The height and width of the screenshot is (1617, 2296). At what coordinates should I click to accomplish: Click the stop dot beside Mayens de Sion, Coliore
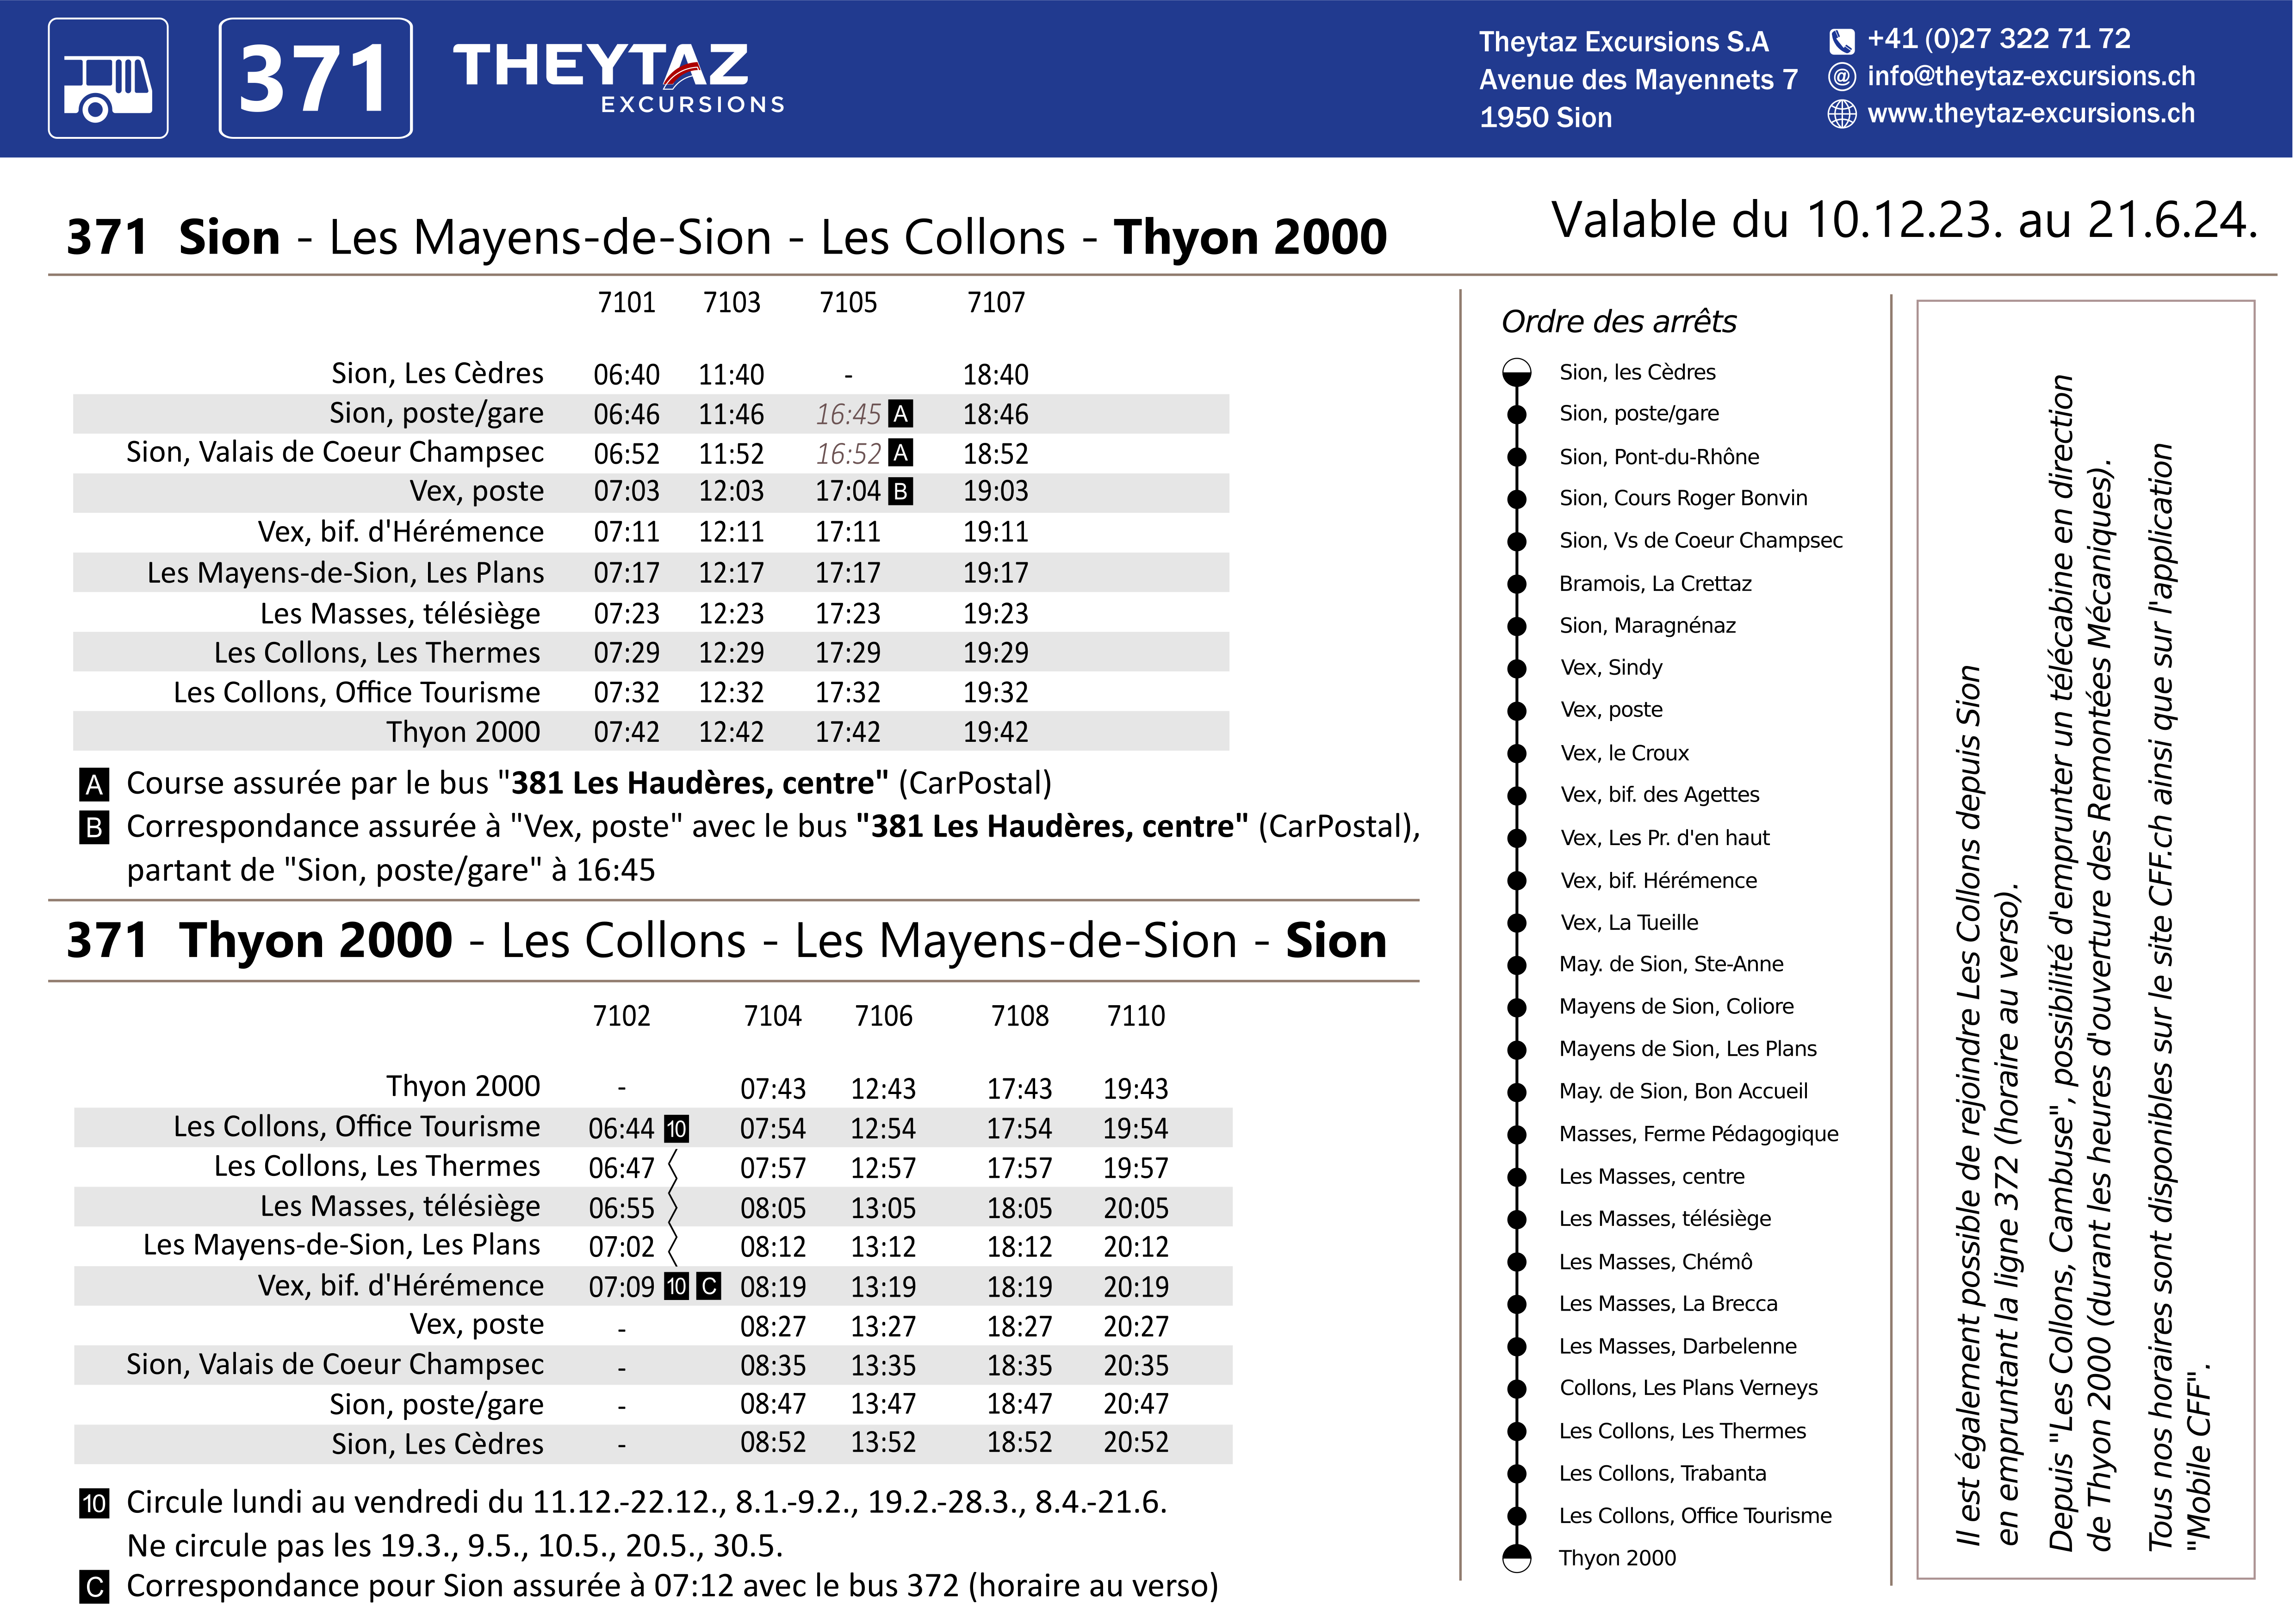(1517, 1007)
